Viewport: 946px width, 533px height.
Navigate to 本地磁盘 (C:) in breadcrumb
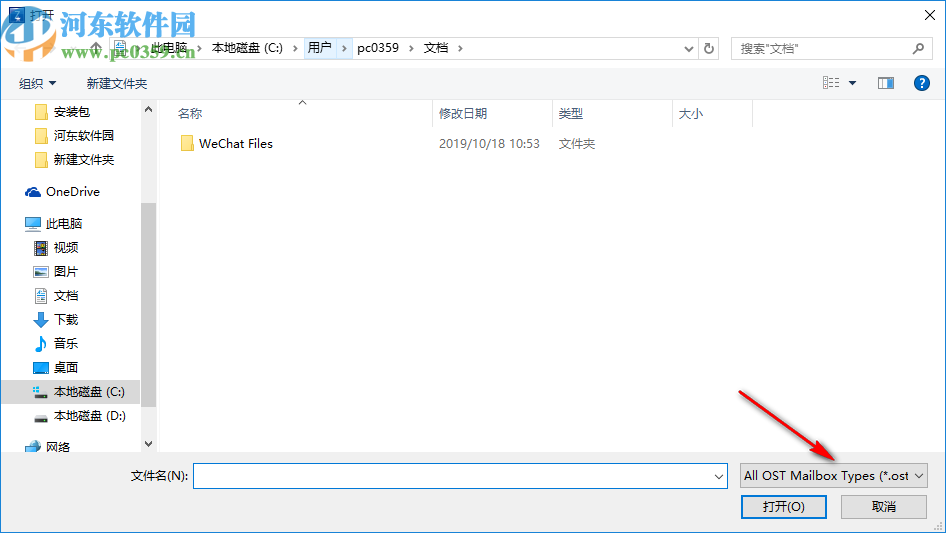pos(247,48)
